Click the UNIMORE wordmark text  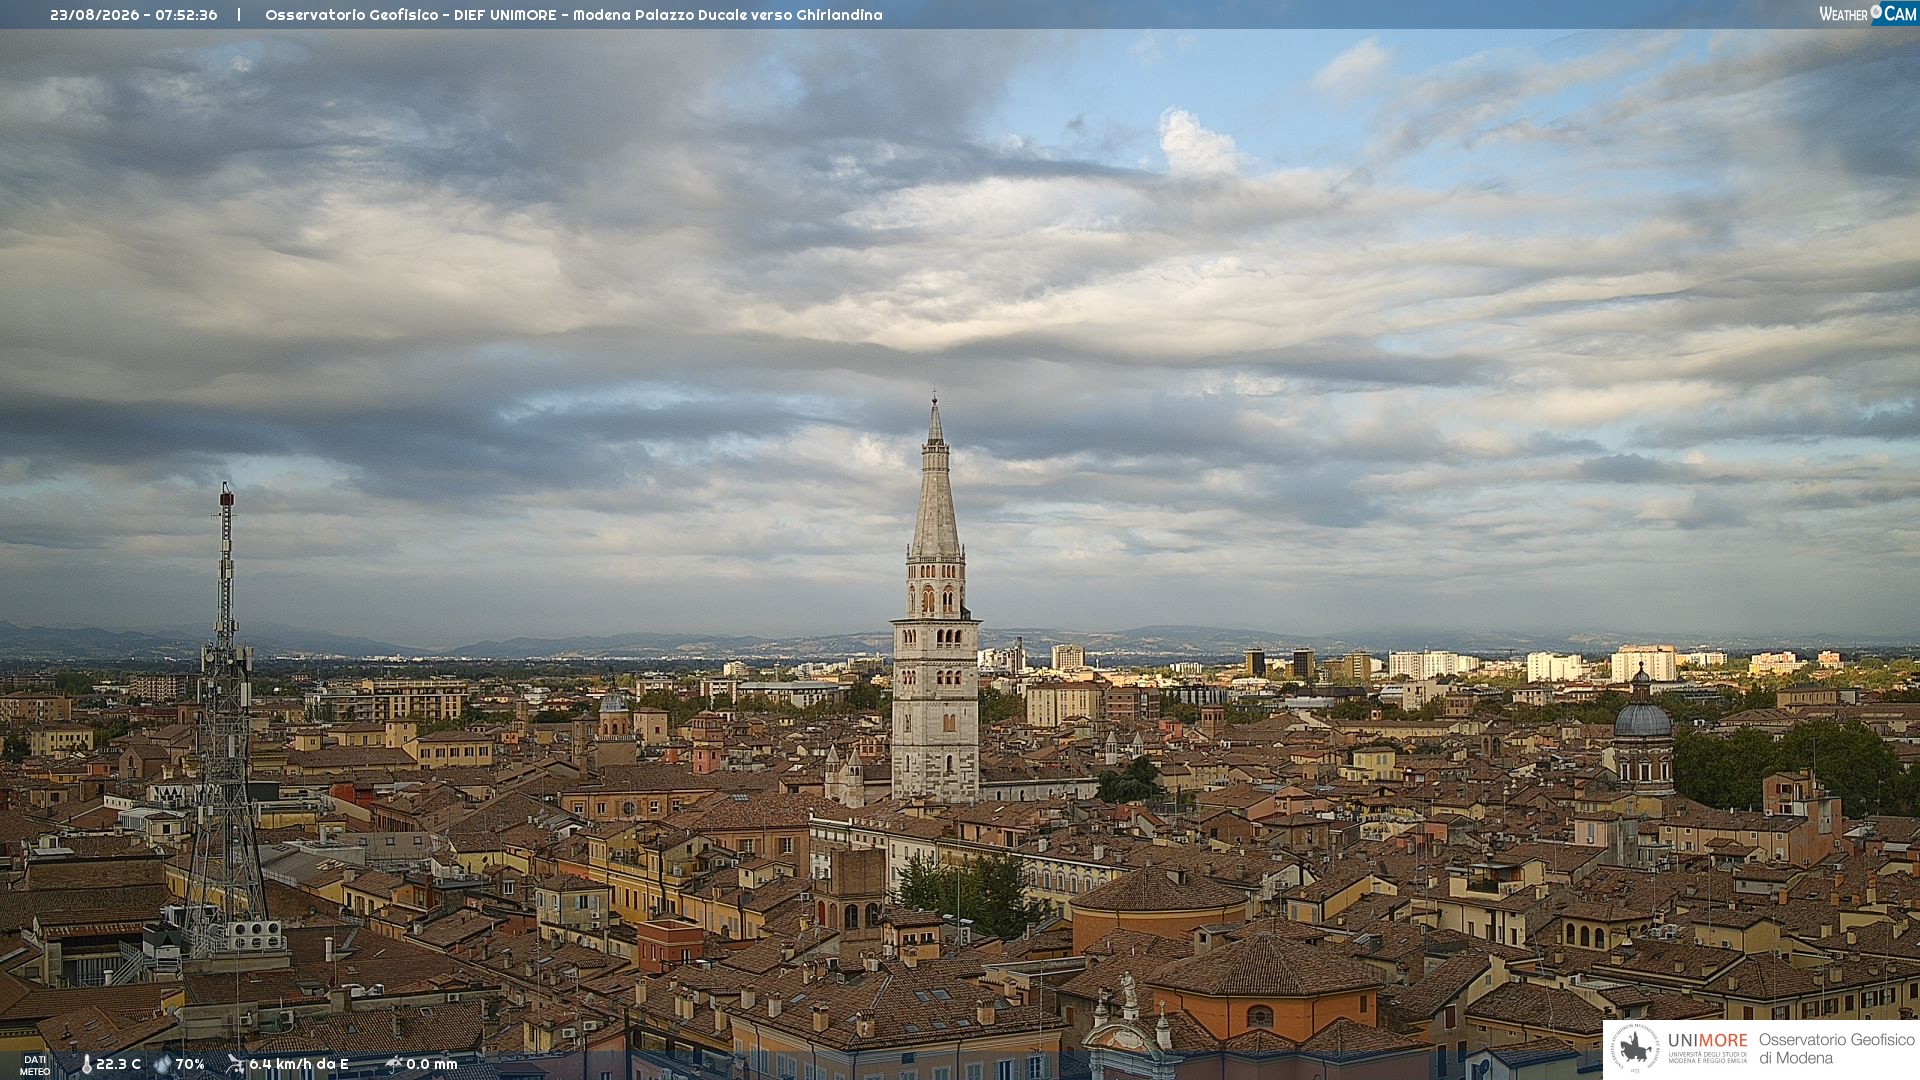click(1707, 1041)
